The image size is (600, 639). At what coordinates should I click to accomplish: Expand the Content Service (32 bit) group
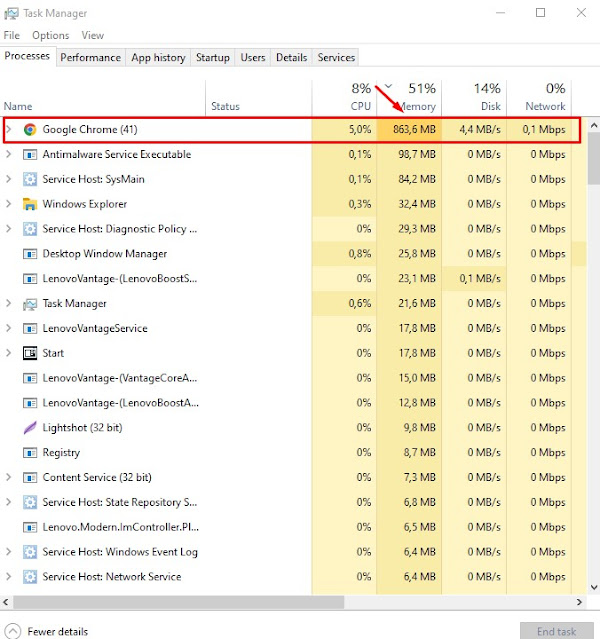tap(9, 477)
